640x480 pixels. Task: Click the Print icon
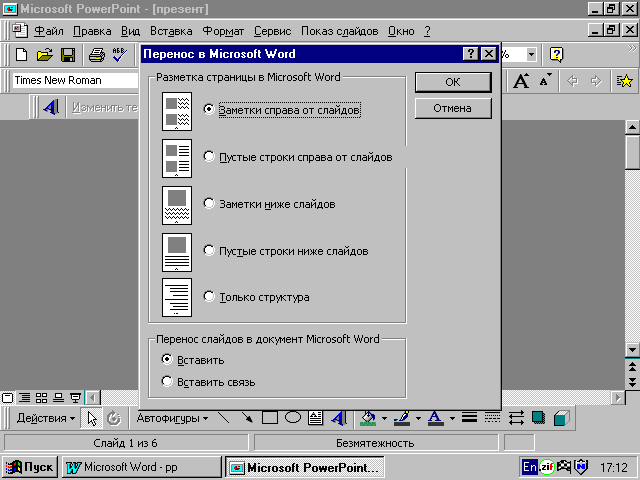(97, 54)
